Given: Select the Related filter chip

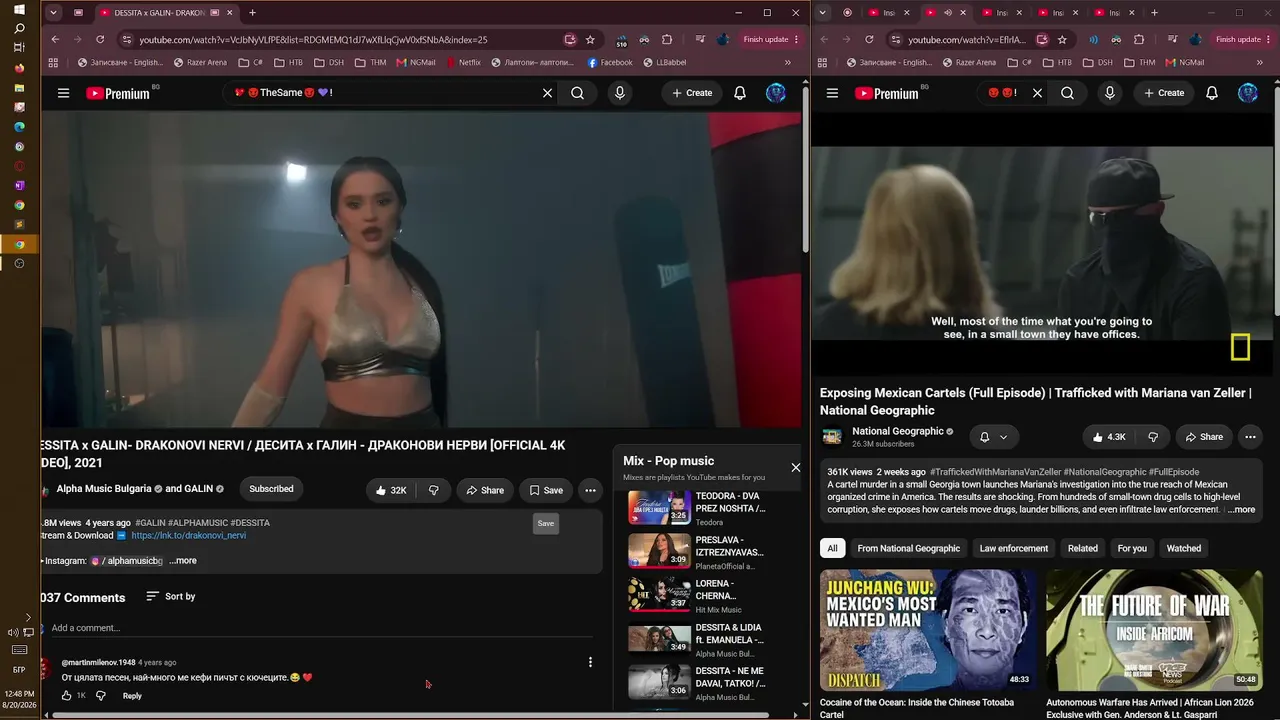Looking at the screenshot, I should point(1082,548).
